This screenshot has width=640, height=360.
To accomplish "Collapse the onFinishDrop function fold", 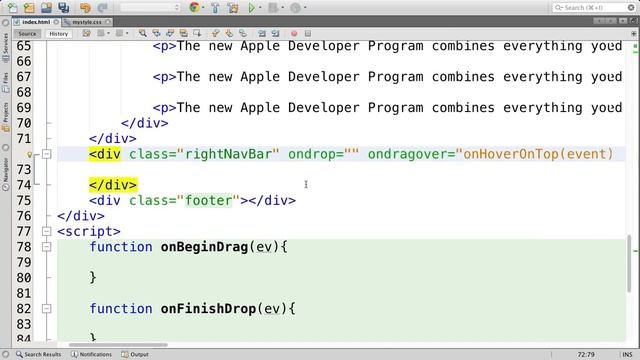I will click(47, 309).
